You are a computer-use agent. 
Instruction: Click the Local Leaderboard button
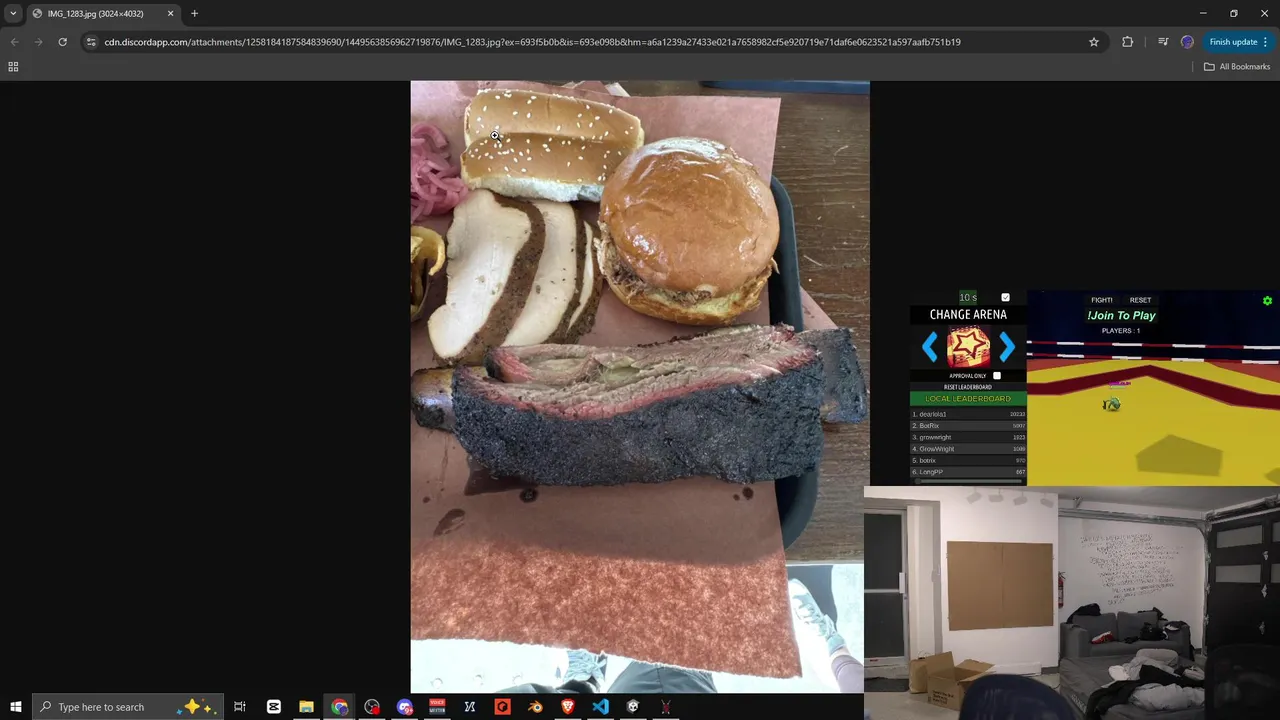(x=968, y=398)
